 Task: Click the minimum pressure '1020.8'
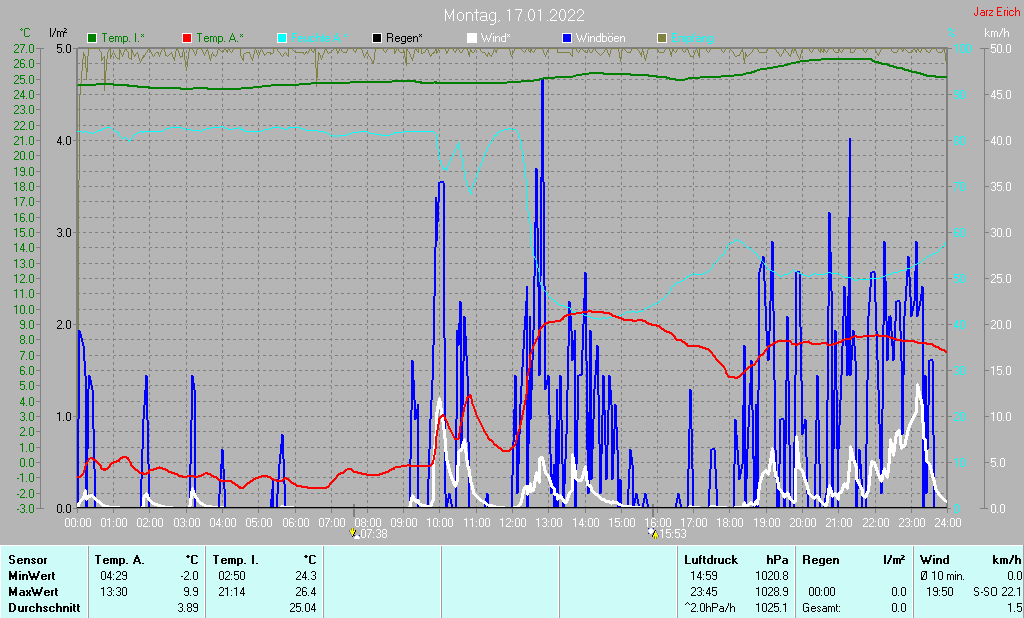(x=771, y=576)
